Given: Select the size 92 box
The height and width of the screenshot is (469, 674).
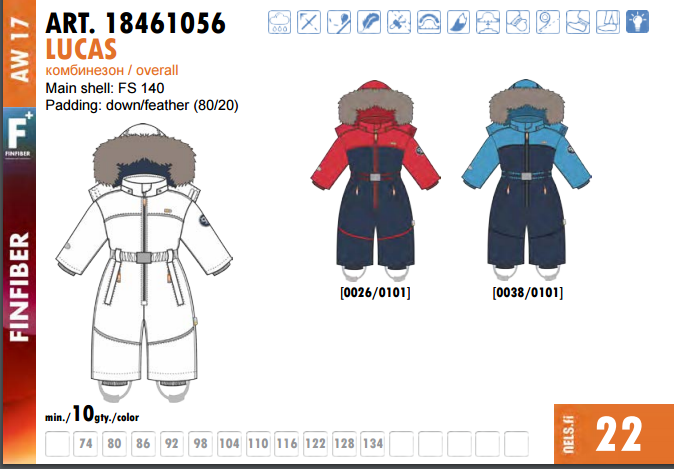Looking at the screenshot, I should tap(172, 444).
